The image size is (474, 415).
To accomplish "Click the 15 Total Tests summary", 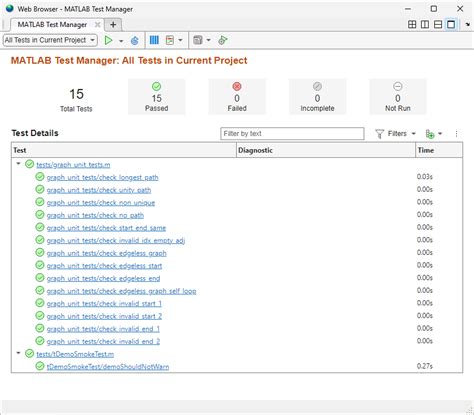I will click(x=76, y=99).
